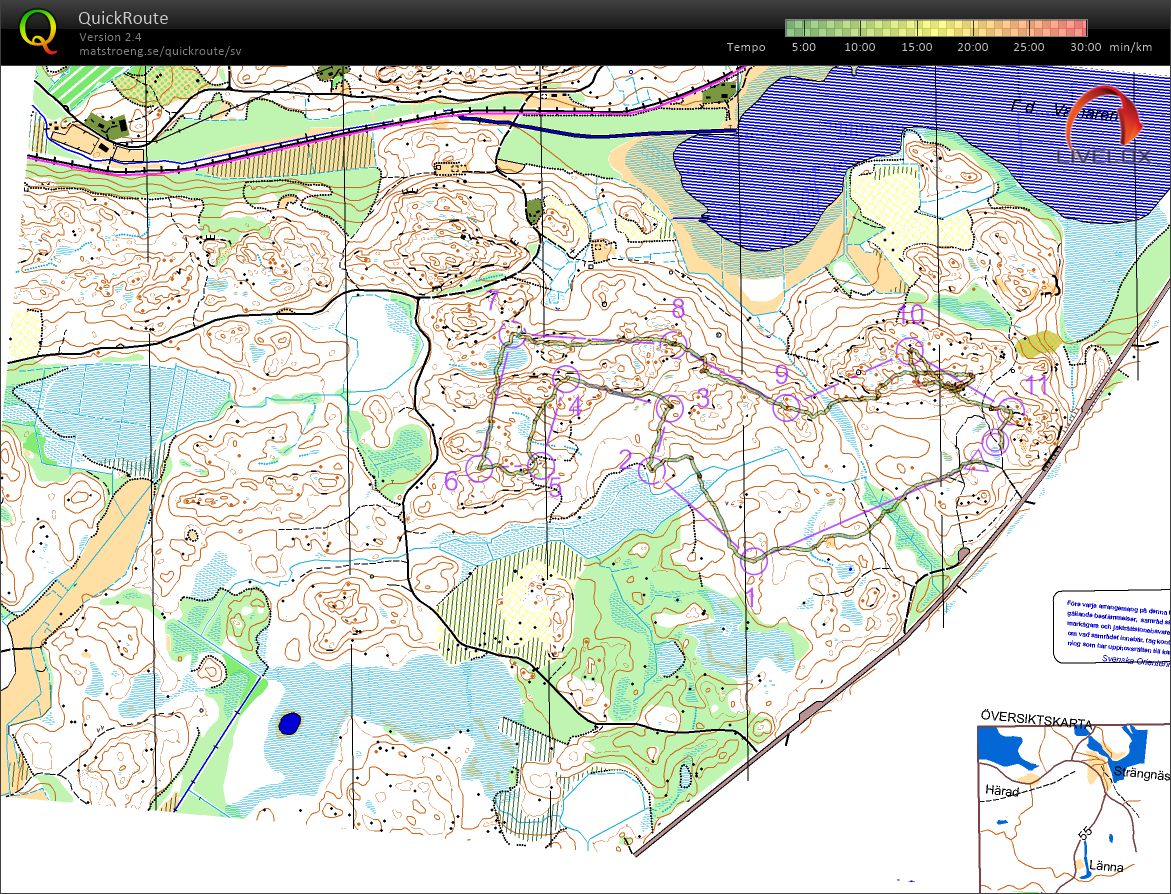Click the 30:00 tempo value
Image resolution: width=1171 pixels, height=894 pixels.
click(1085, 47)
